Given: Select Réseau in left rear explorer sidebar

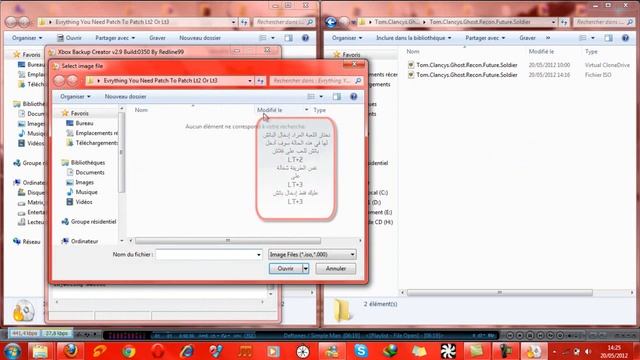Looking at the screenshot, I should point(31,242).
